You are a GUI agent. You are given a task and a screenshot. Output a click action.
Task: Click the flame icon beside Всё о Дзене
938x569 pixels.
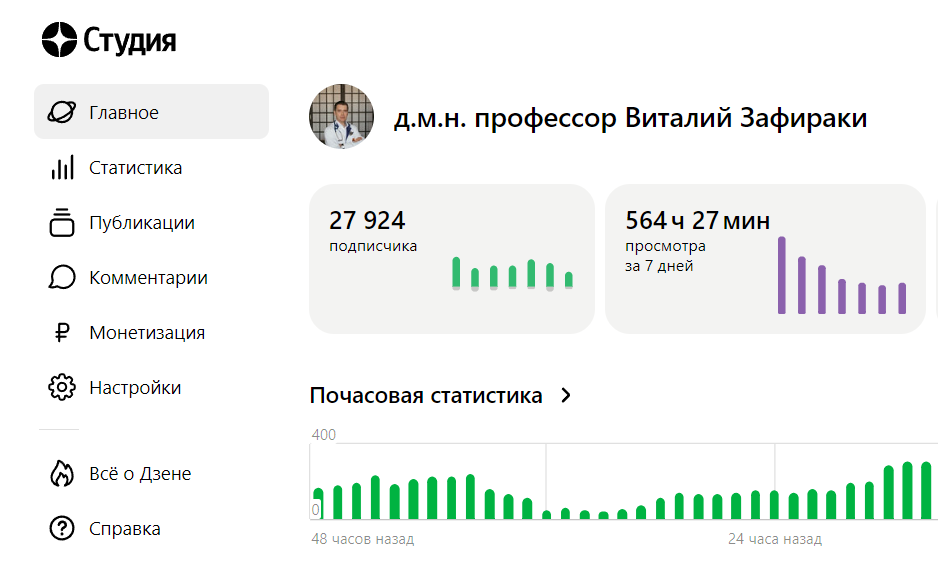point(62,473)
